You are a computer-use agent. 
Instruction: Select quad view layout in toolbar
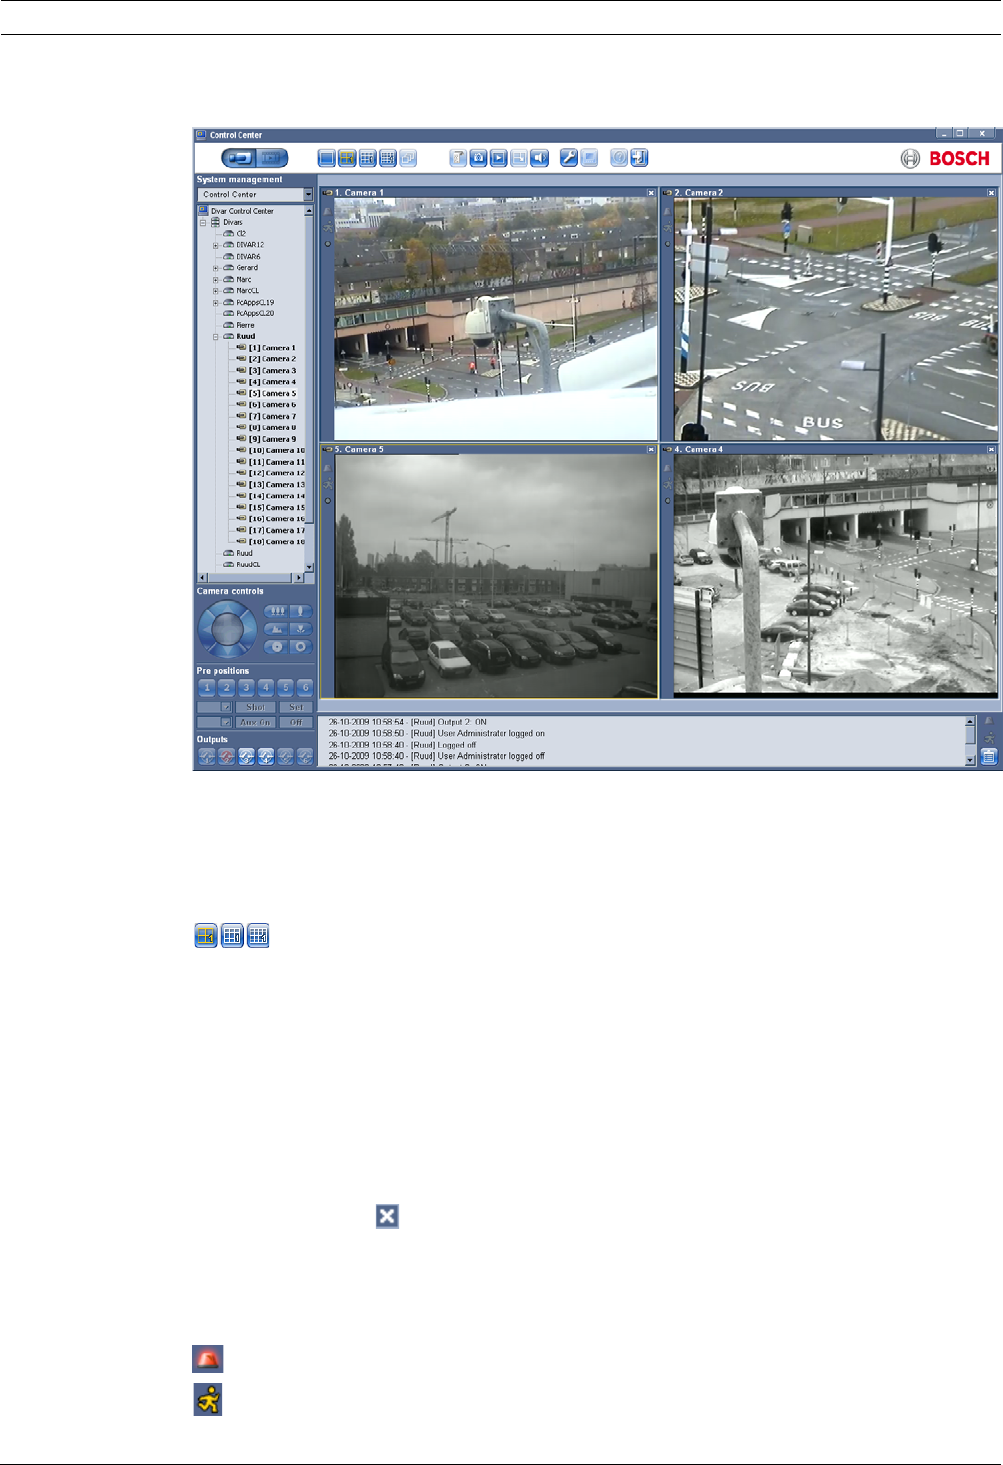point(347,158)
